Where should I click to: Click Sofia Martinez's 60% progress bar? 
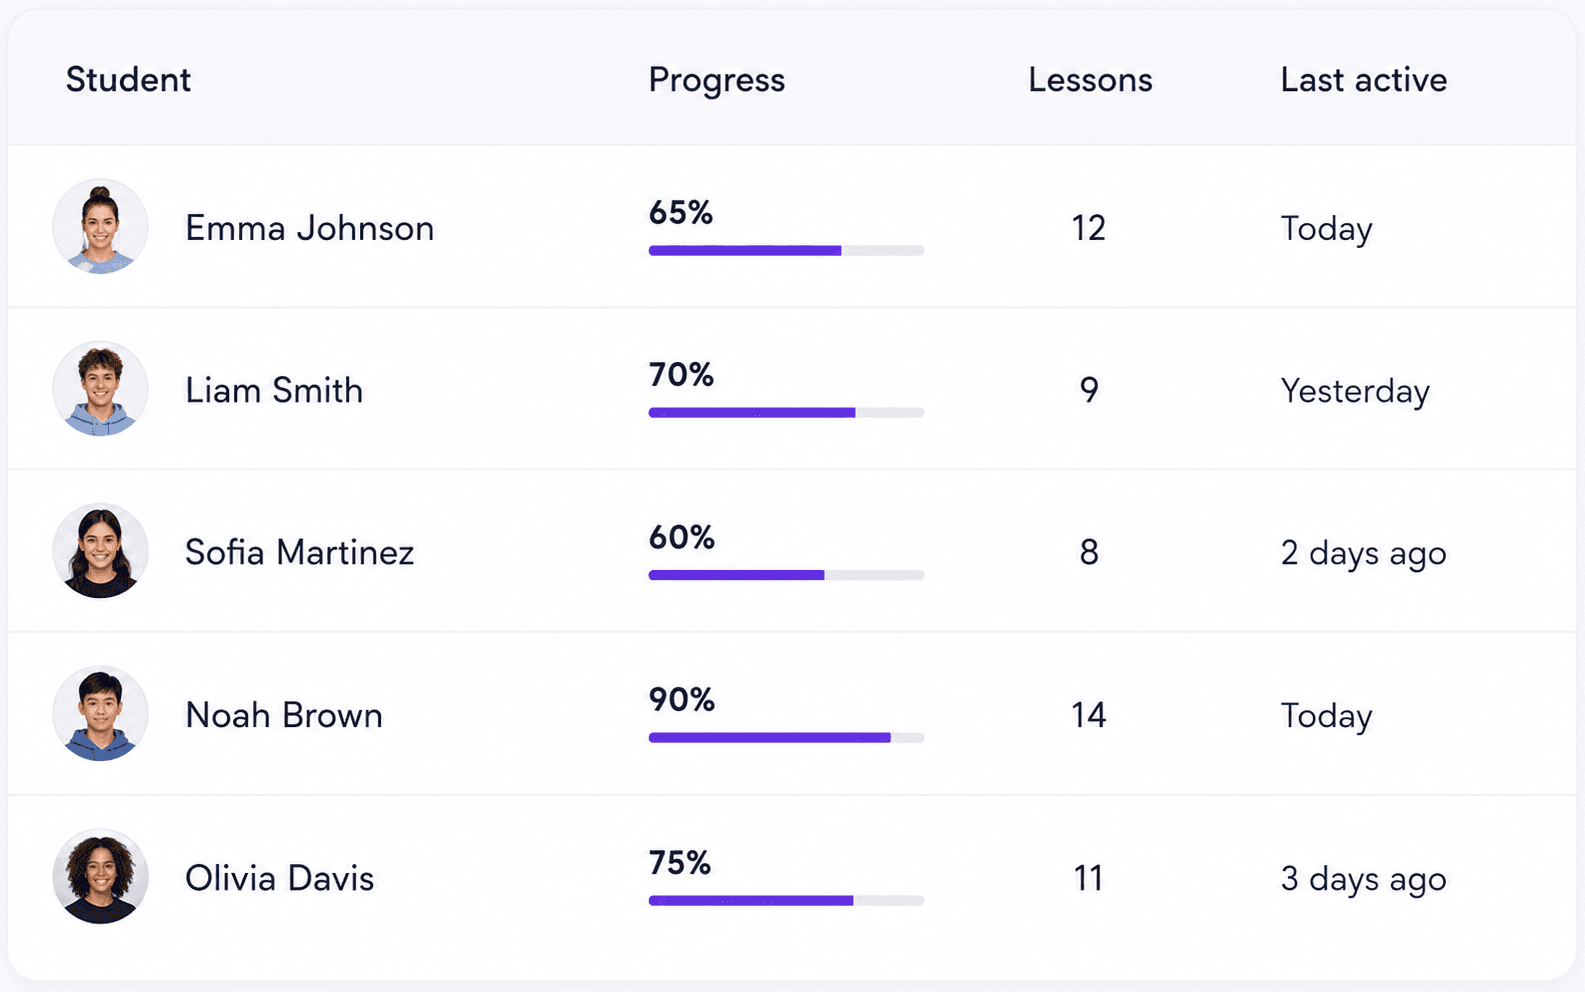(x=786, y=575)
